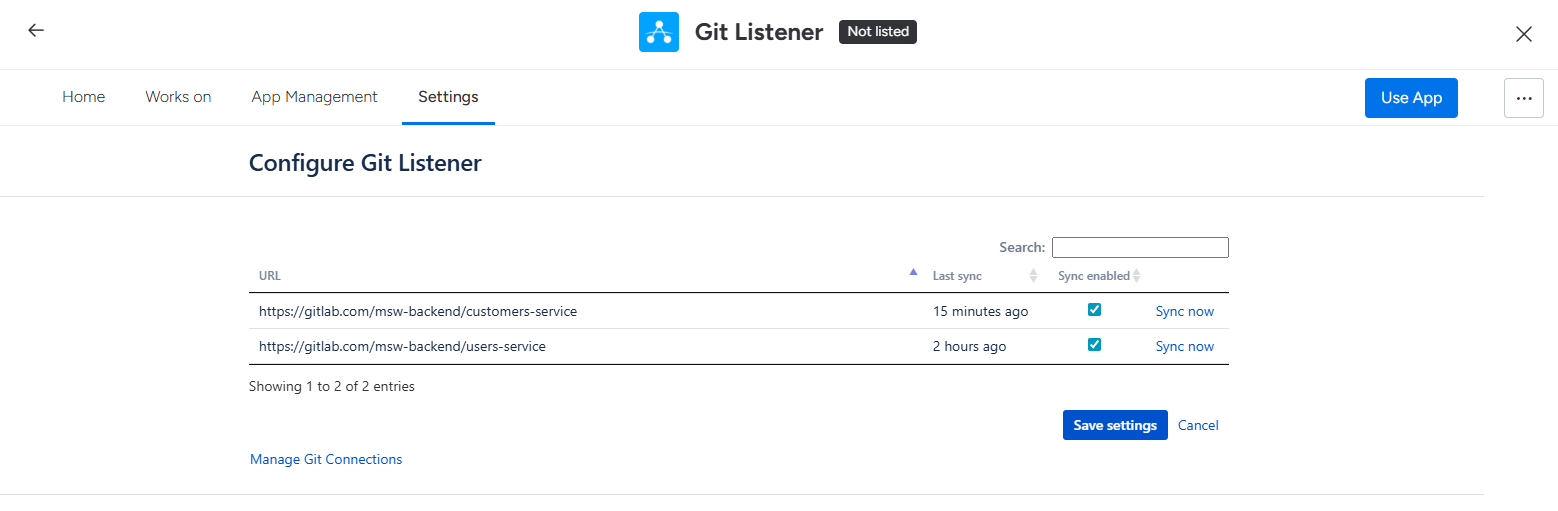
Task: Sort table by Last sync column
Action: pos(1033,276)
